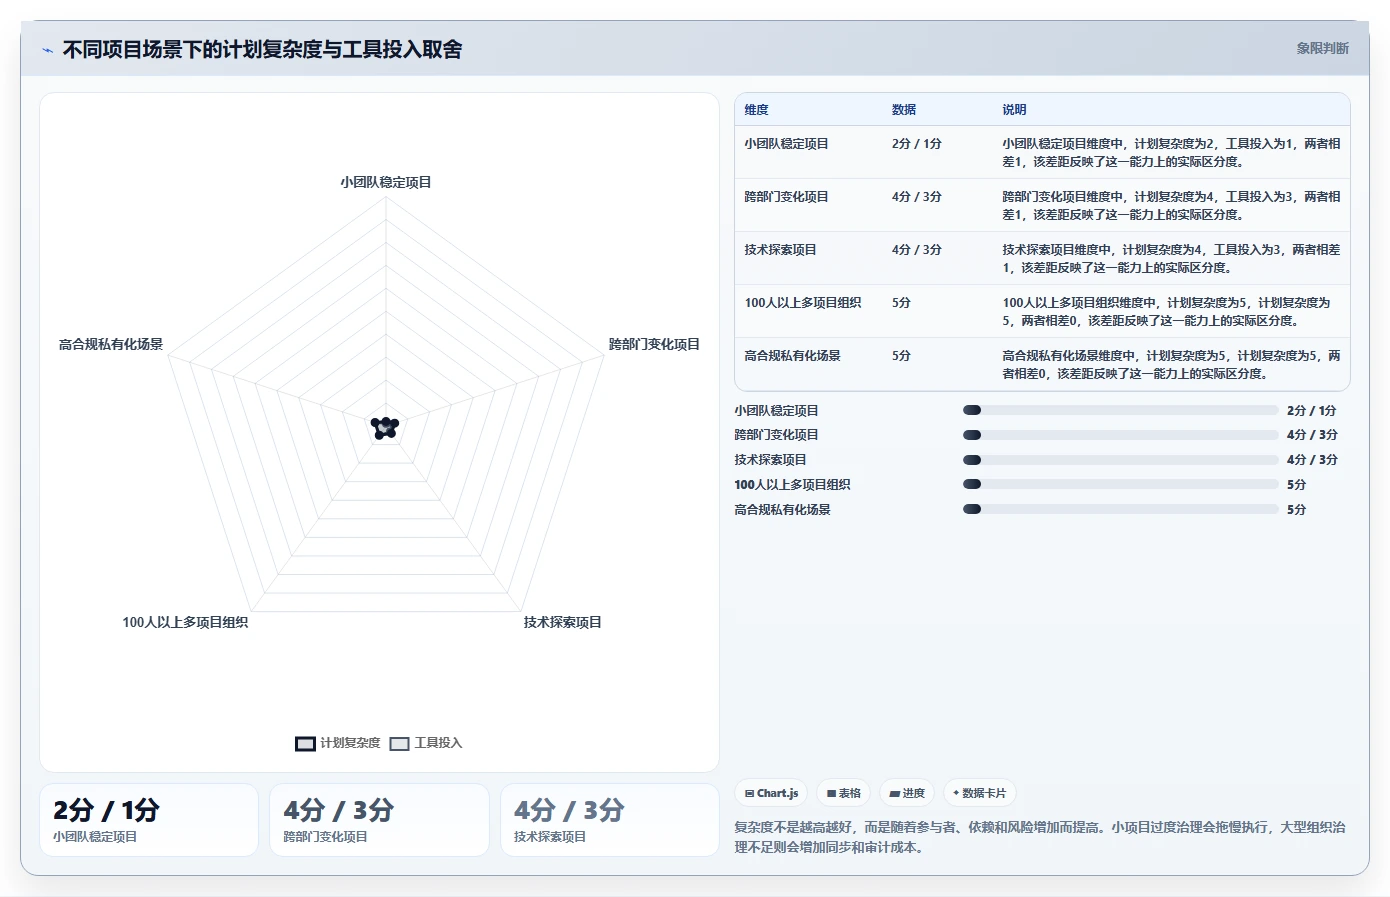Toggle the 计划复杂度 legend swatch
Screen dimensions: 1390x897
(x=305, y=743)
